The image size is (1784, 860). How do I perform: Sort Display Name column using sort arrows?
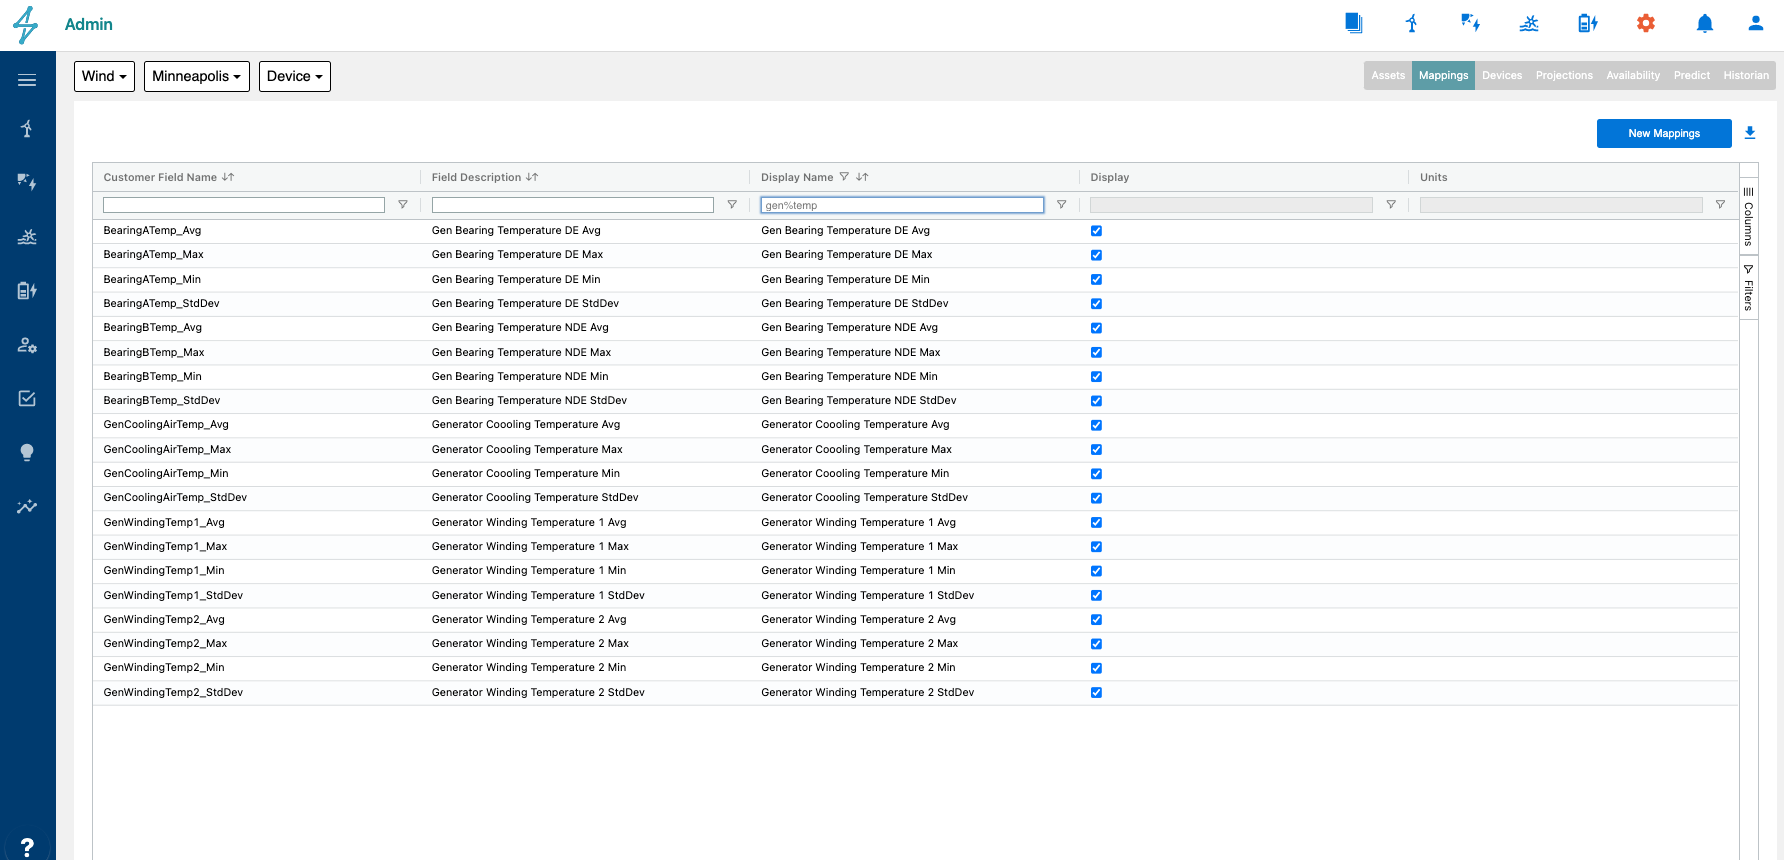pyautogui.click(x=862, y=177)
